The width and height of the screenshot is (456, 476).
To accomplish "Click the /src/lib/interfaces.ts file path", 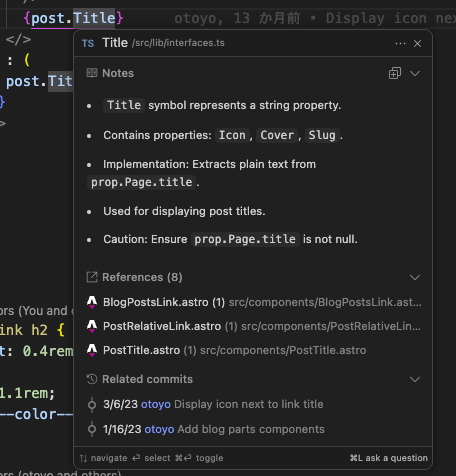I will tap(178, 43).
